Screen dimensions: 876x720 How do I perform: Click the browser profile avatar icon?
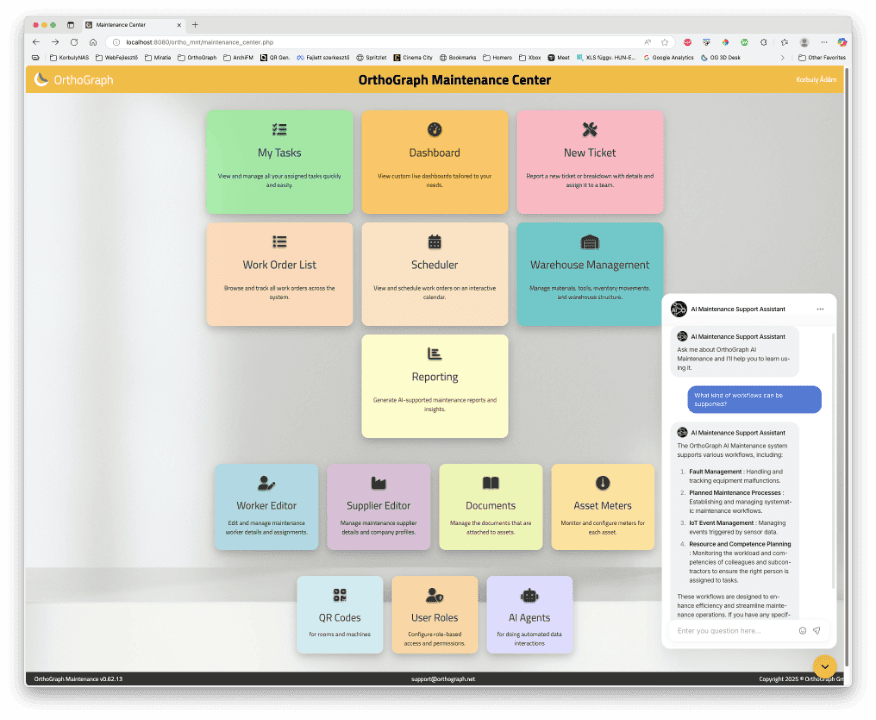tap(804, 42)
